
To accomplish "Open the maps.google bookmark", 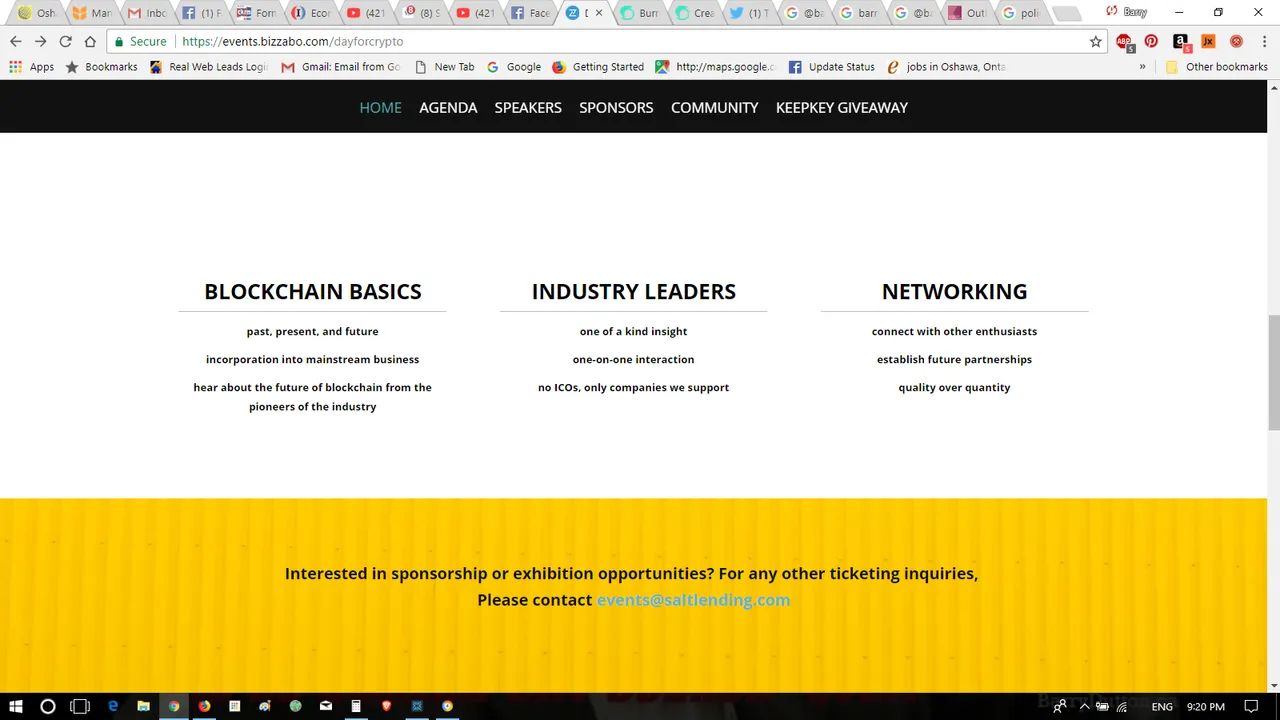I will click(715, 67).
